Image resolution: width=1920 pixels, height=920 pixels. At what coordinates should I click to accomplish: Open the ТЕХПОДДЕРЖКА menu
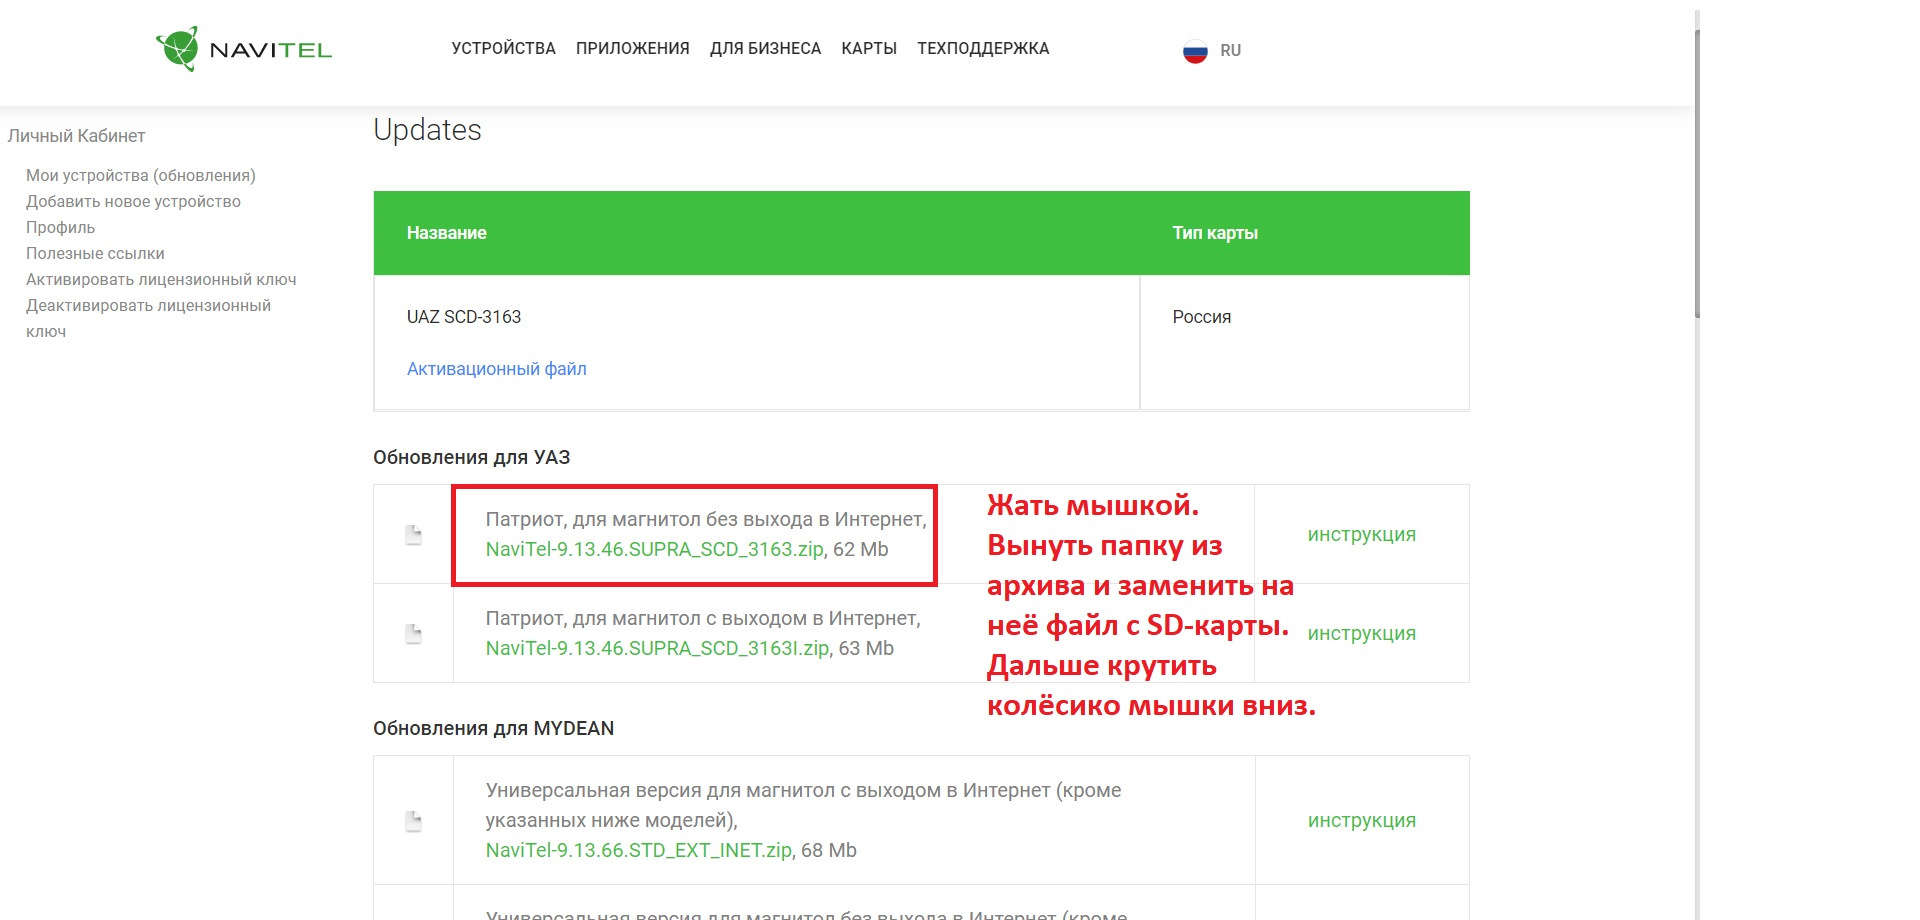983,49
